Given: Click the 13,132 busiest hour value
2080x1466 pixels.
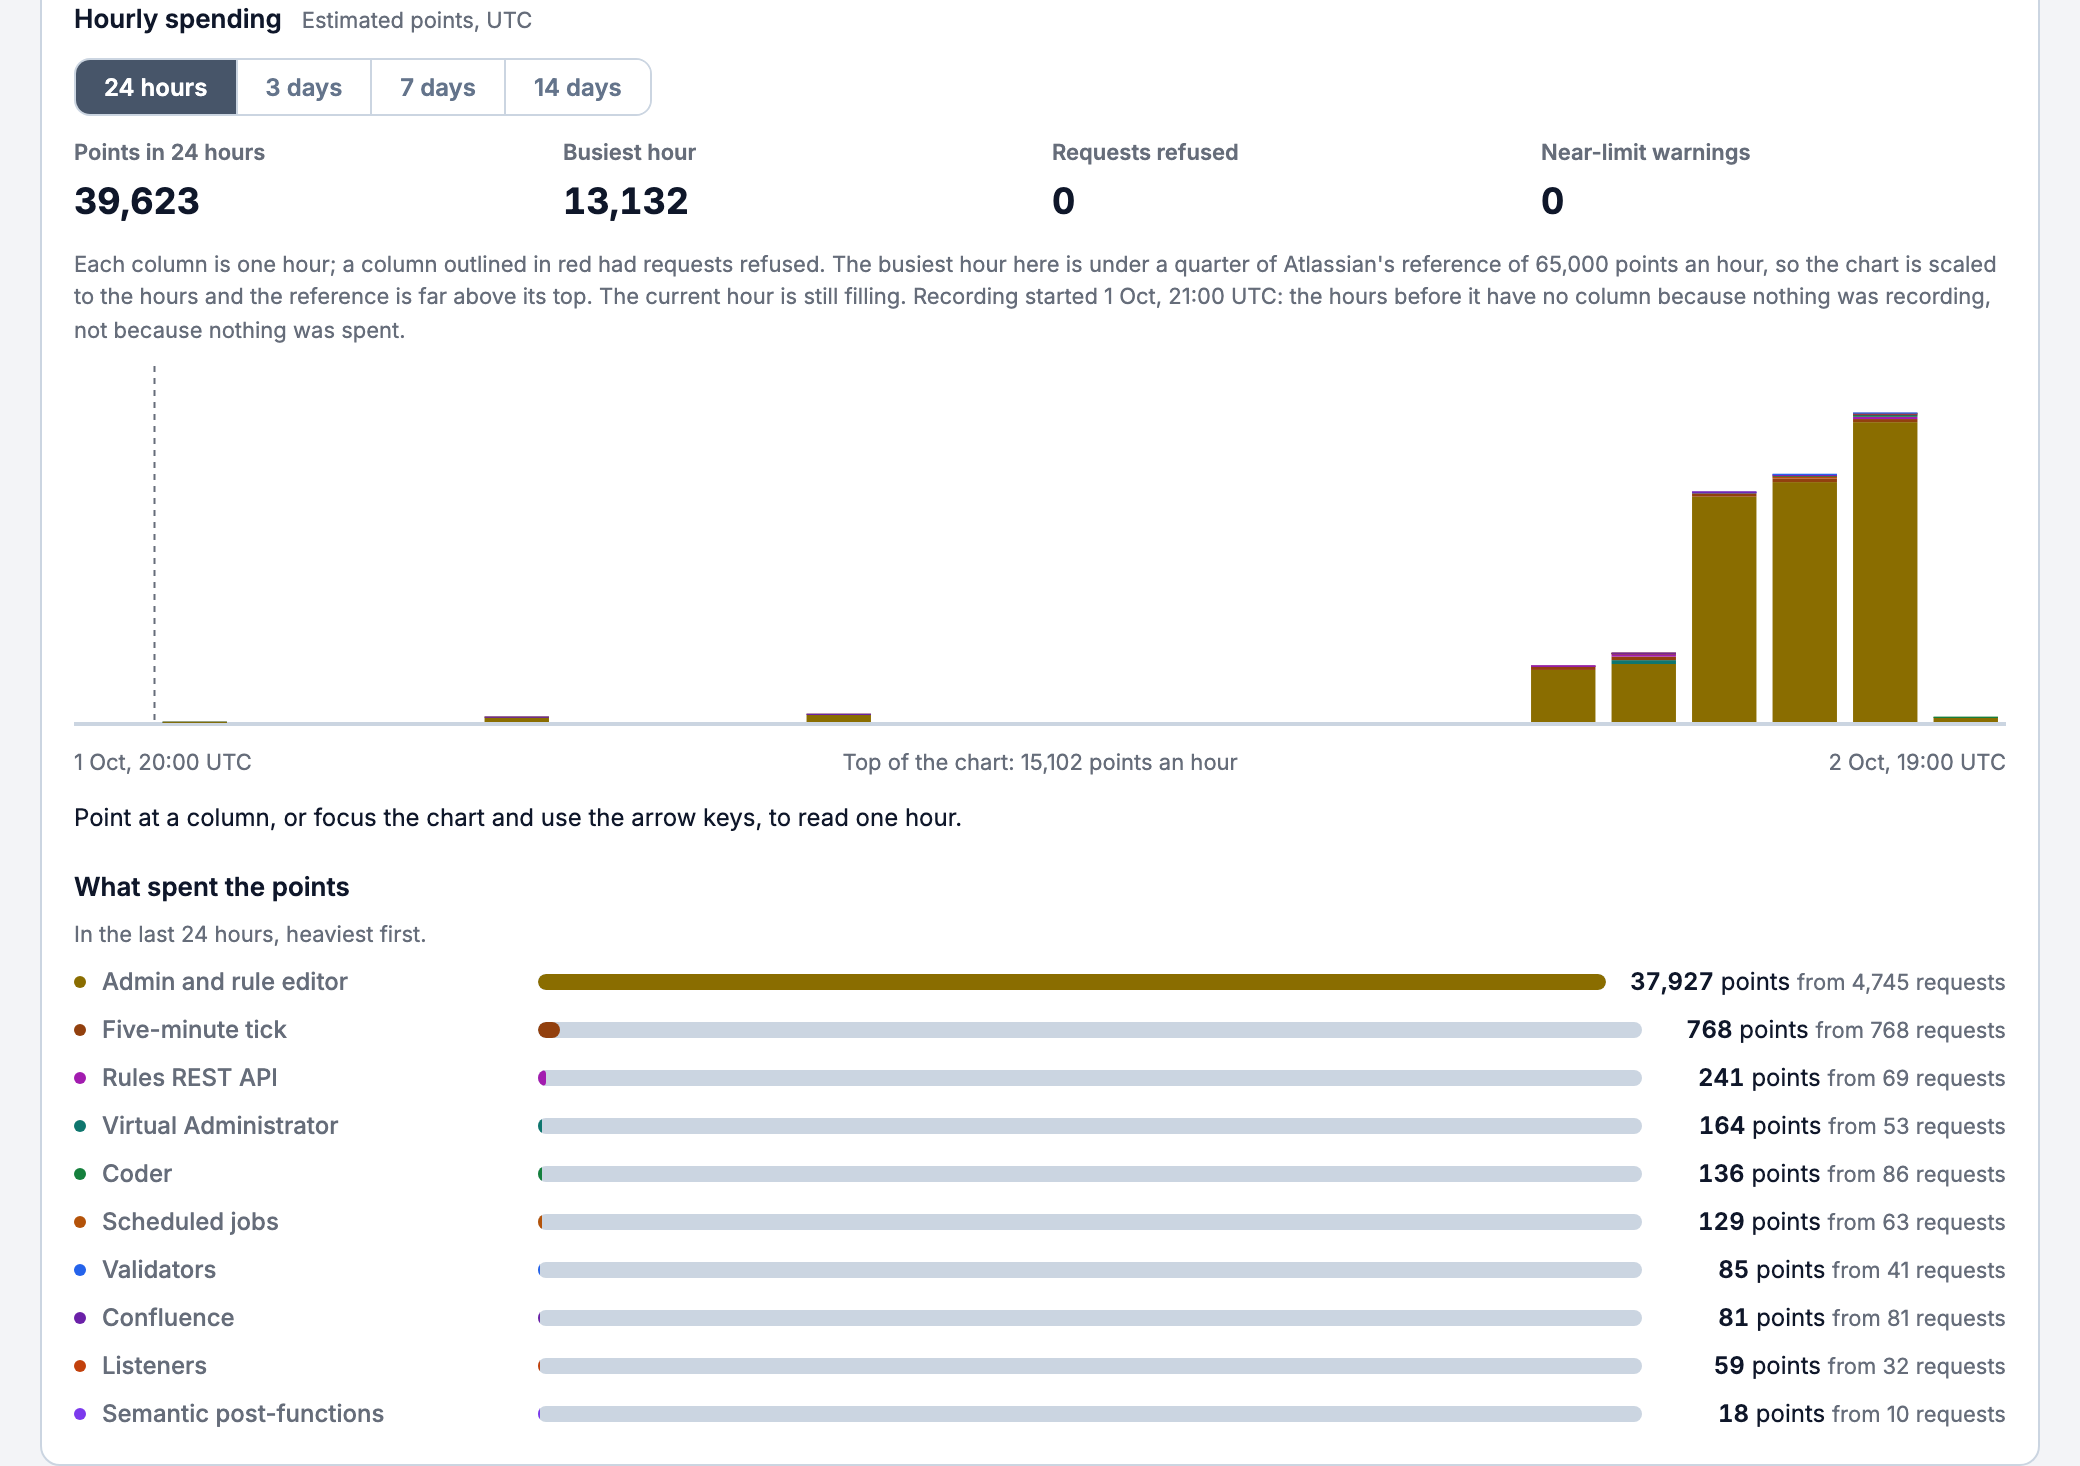Looking at the screenshot, I should (626, 201).
